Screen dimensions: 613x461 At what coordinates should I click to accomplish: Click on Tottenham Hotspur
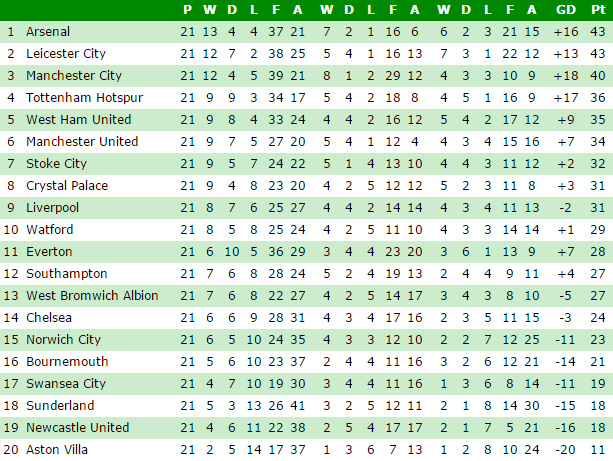pyautogui.click(x=70, y=98)
